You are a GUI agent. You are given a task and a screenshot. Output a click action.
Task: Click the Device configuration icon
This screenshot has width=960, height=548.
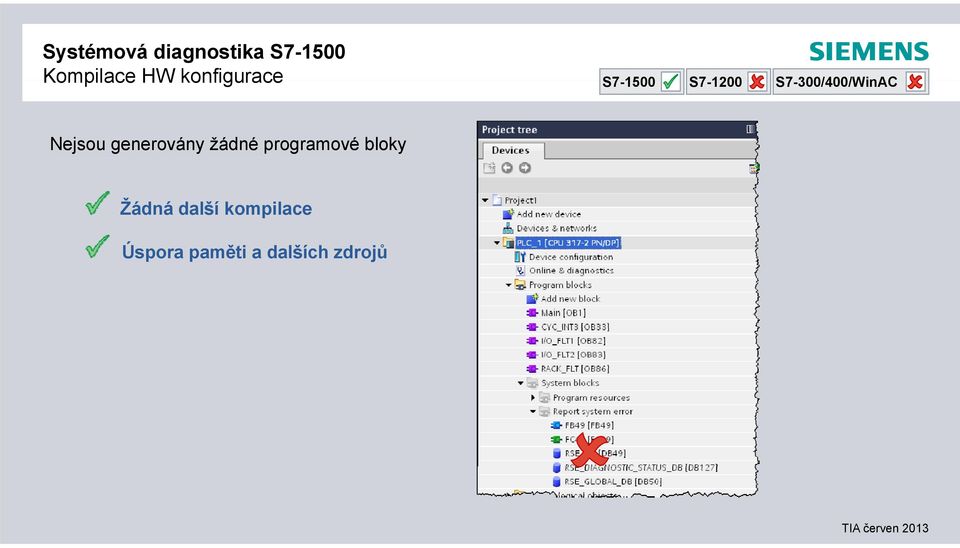click(x=520, y=257)
